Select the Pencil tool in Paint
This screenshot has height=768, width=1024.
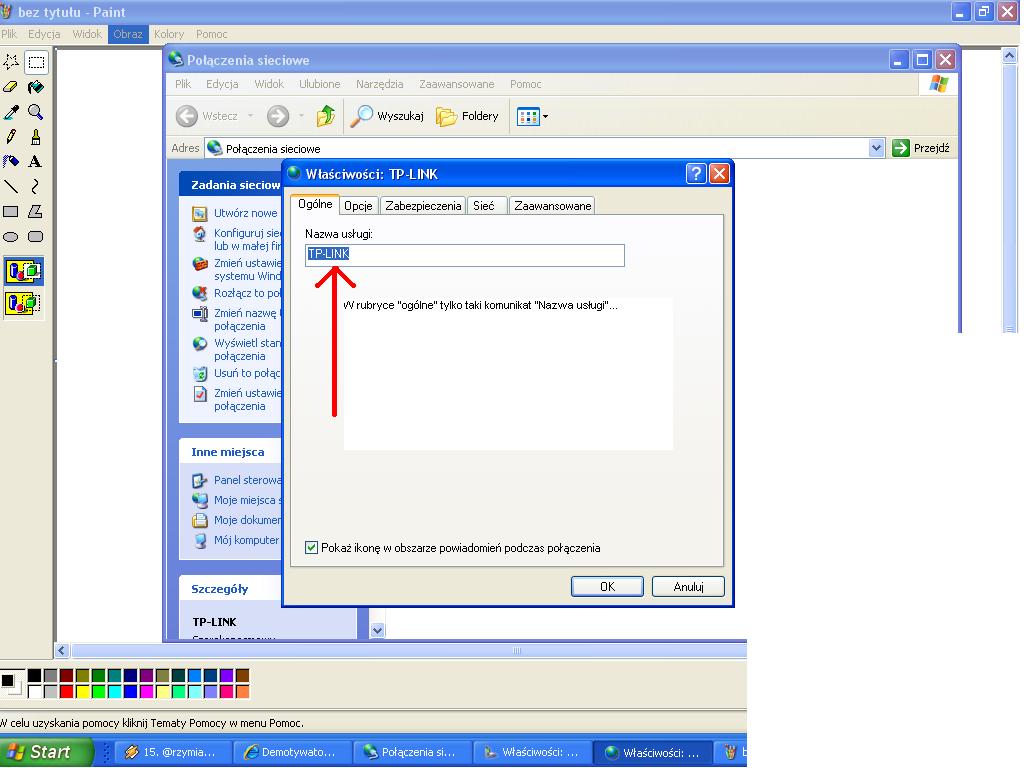(x=11, y=136)
